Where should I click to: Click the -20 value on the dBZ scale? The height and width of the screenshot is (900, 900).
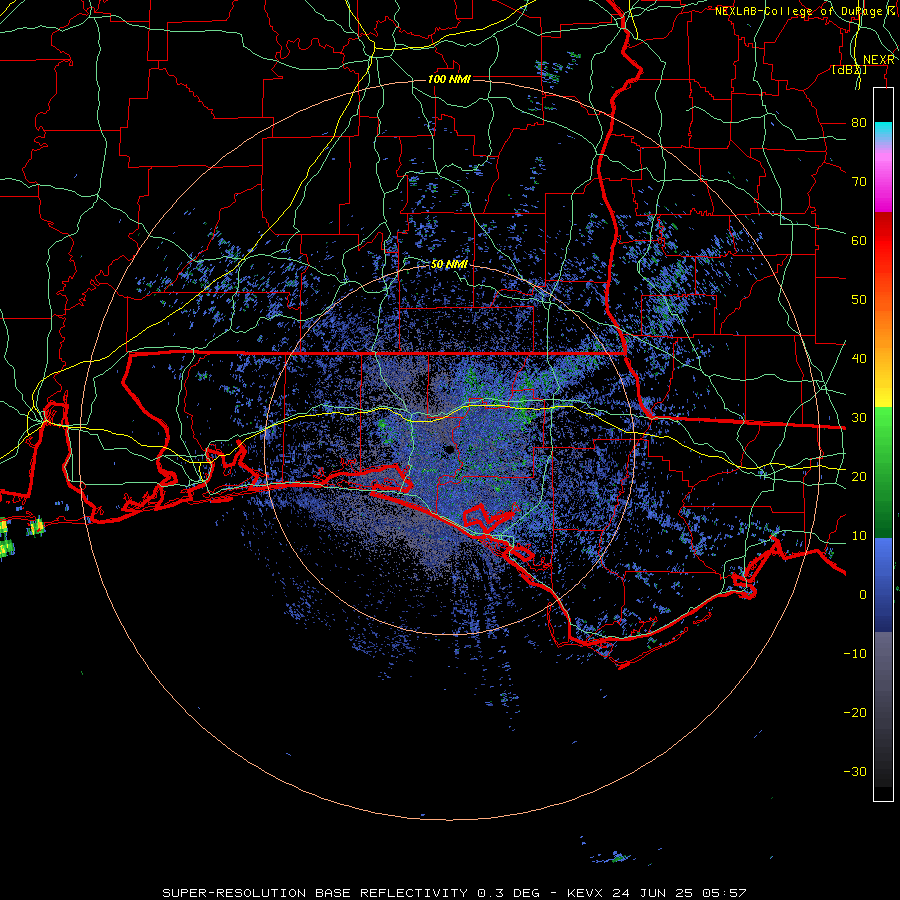[855, 713]
